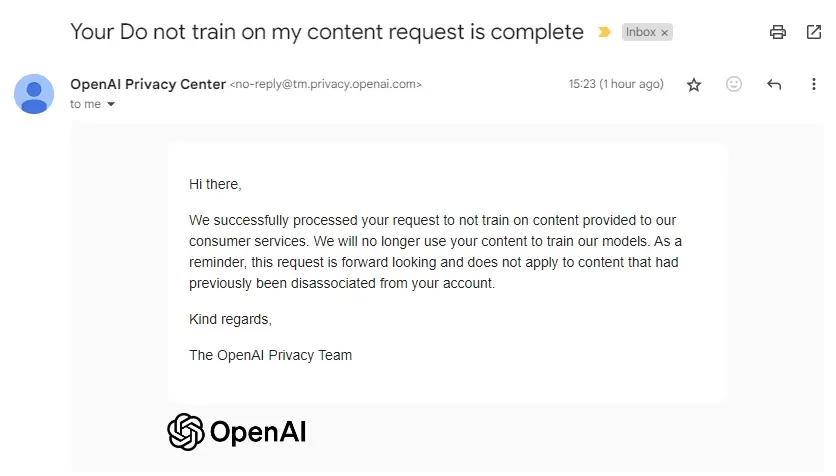Click the sender's profile avatar

(34, 94)
